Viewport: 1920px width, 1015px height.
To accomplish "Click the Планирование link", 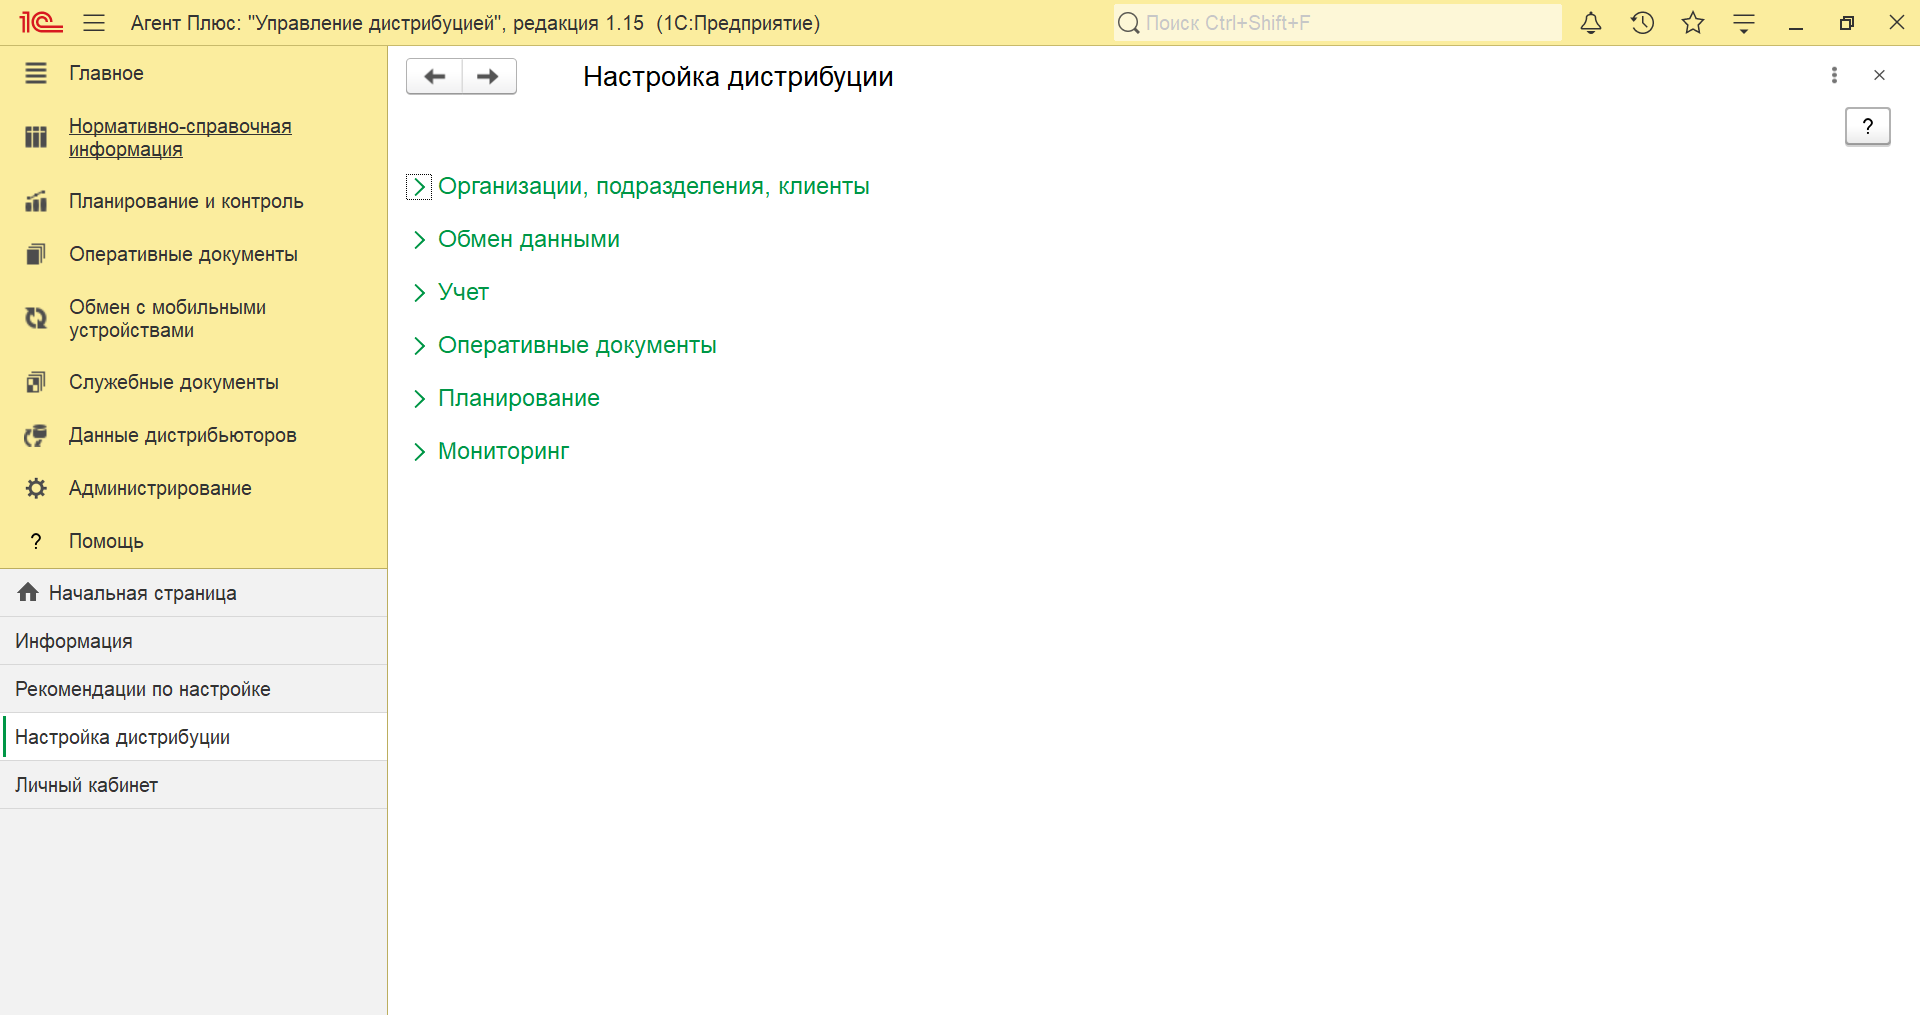I will (519, 398).
